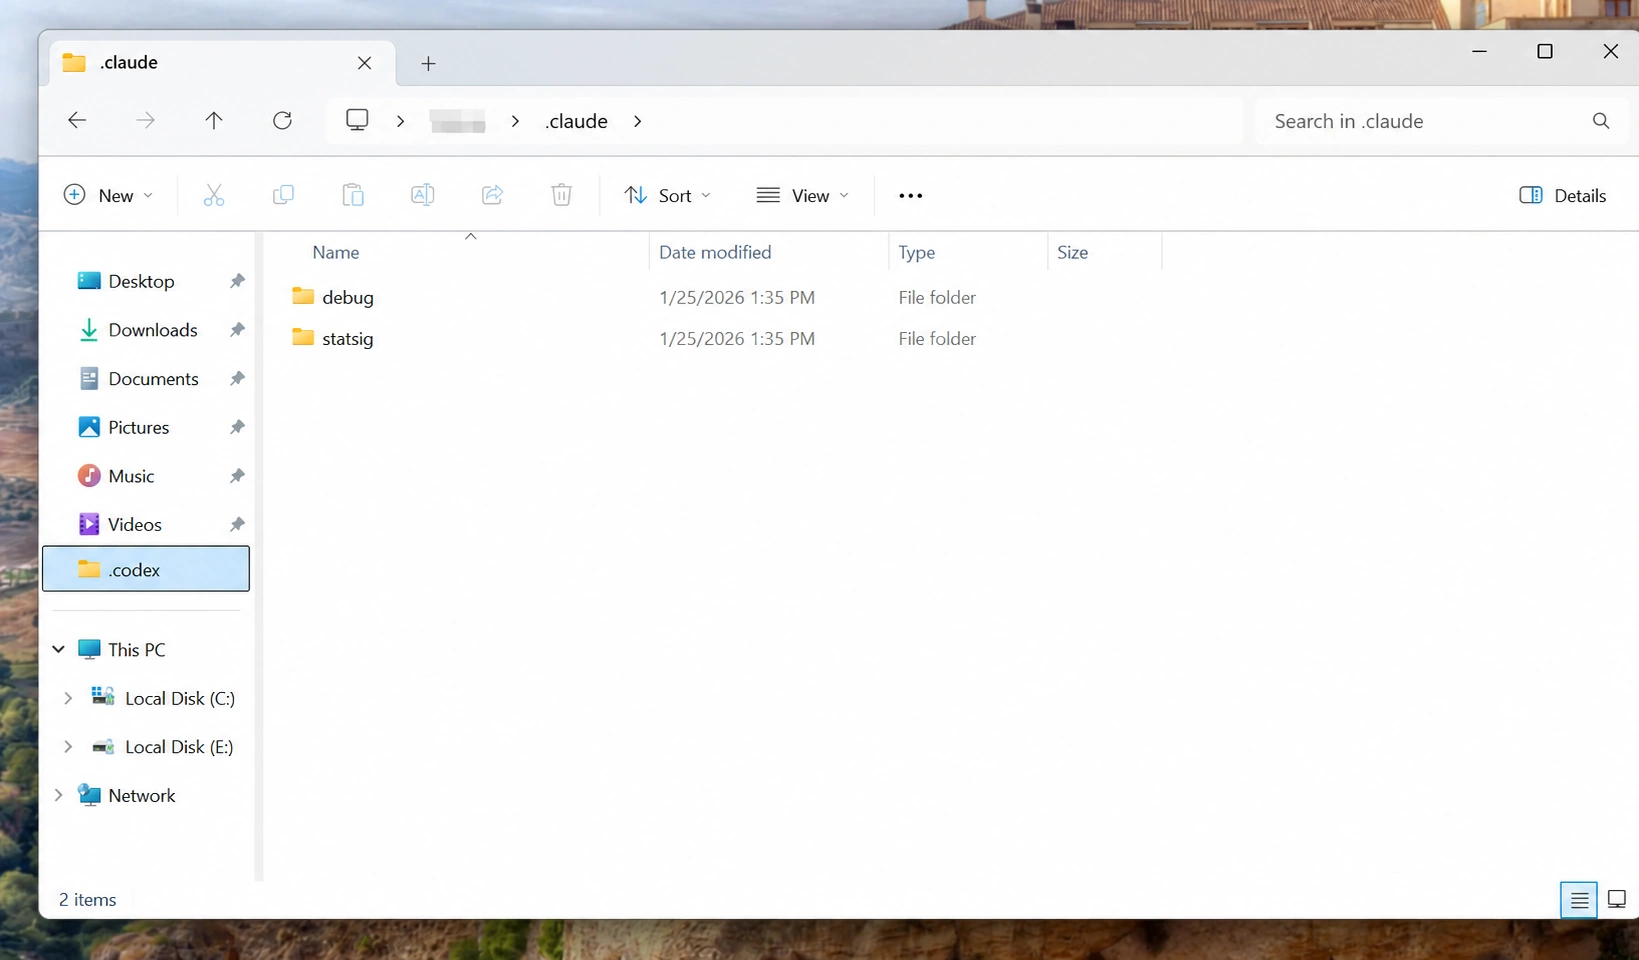Add a new tab with plus button
1639x960 pixels.
(428, 63)
